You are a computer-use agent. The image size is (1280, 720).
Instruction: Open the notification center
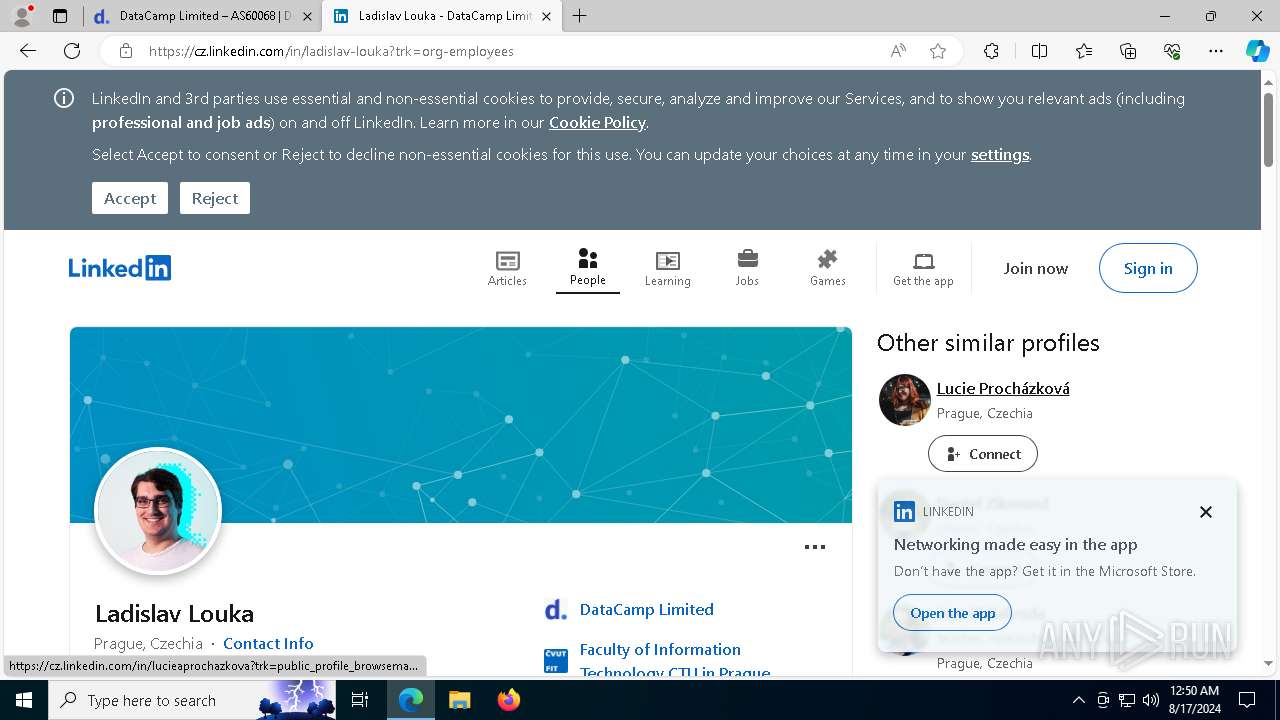point(1247,700)
